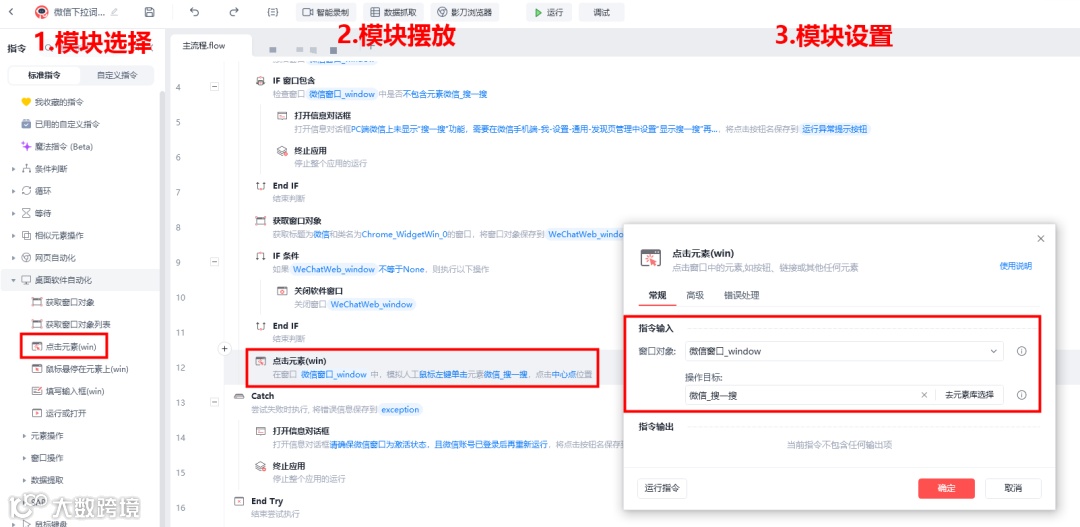Screen dimensions: 1080x527
Task: Collapse the IF 窗口包含 block at line 4
Action: pos(214,87)
